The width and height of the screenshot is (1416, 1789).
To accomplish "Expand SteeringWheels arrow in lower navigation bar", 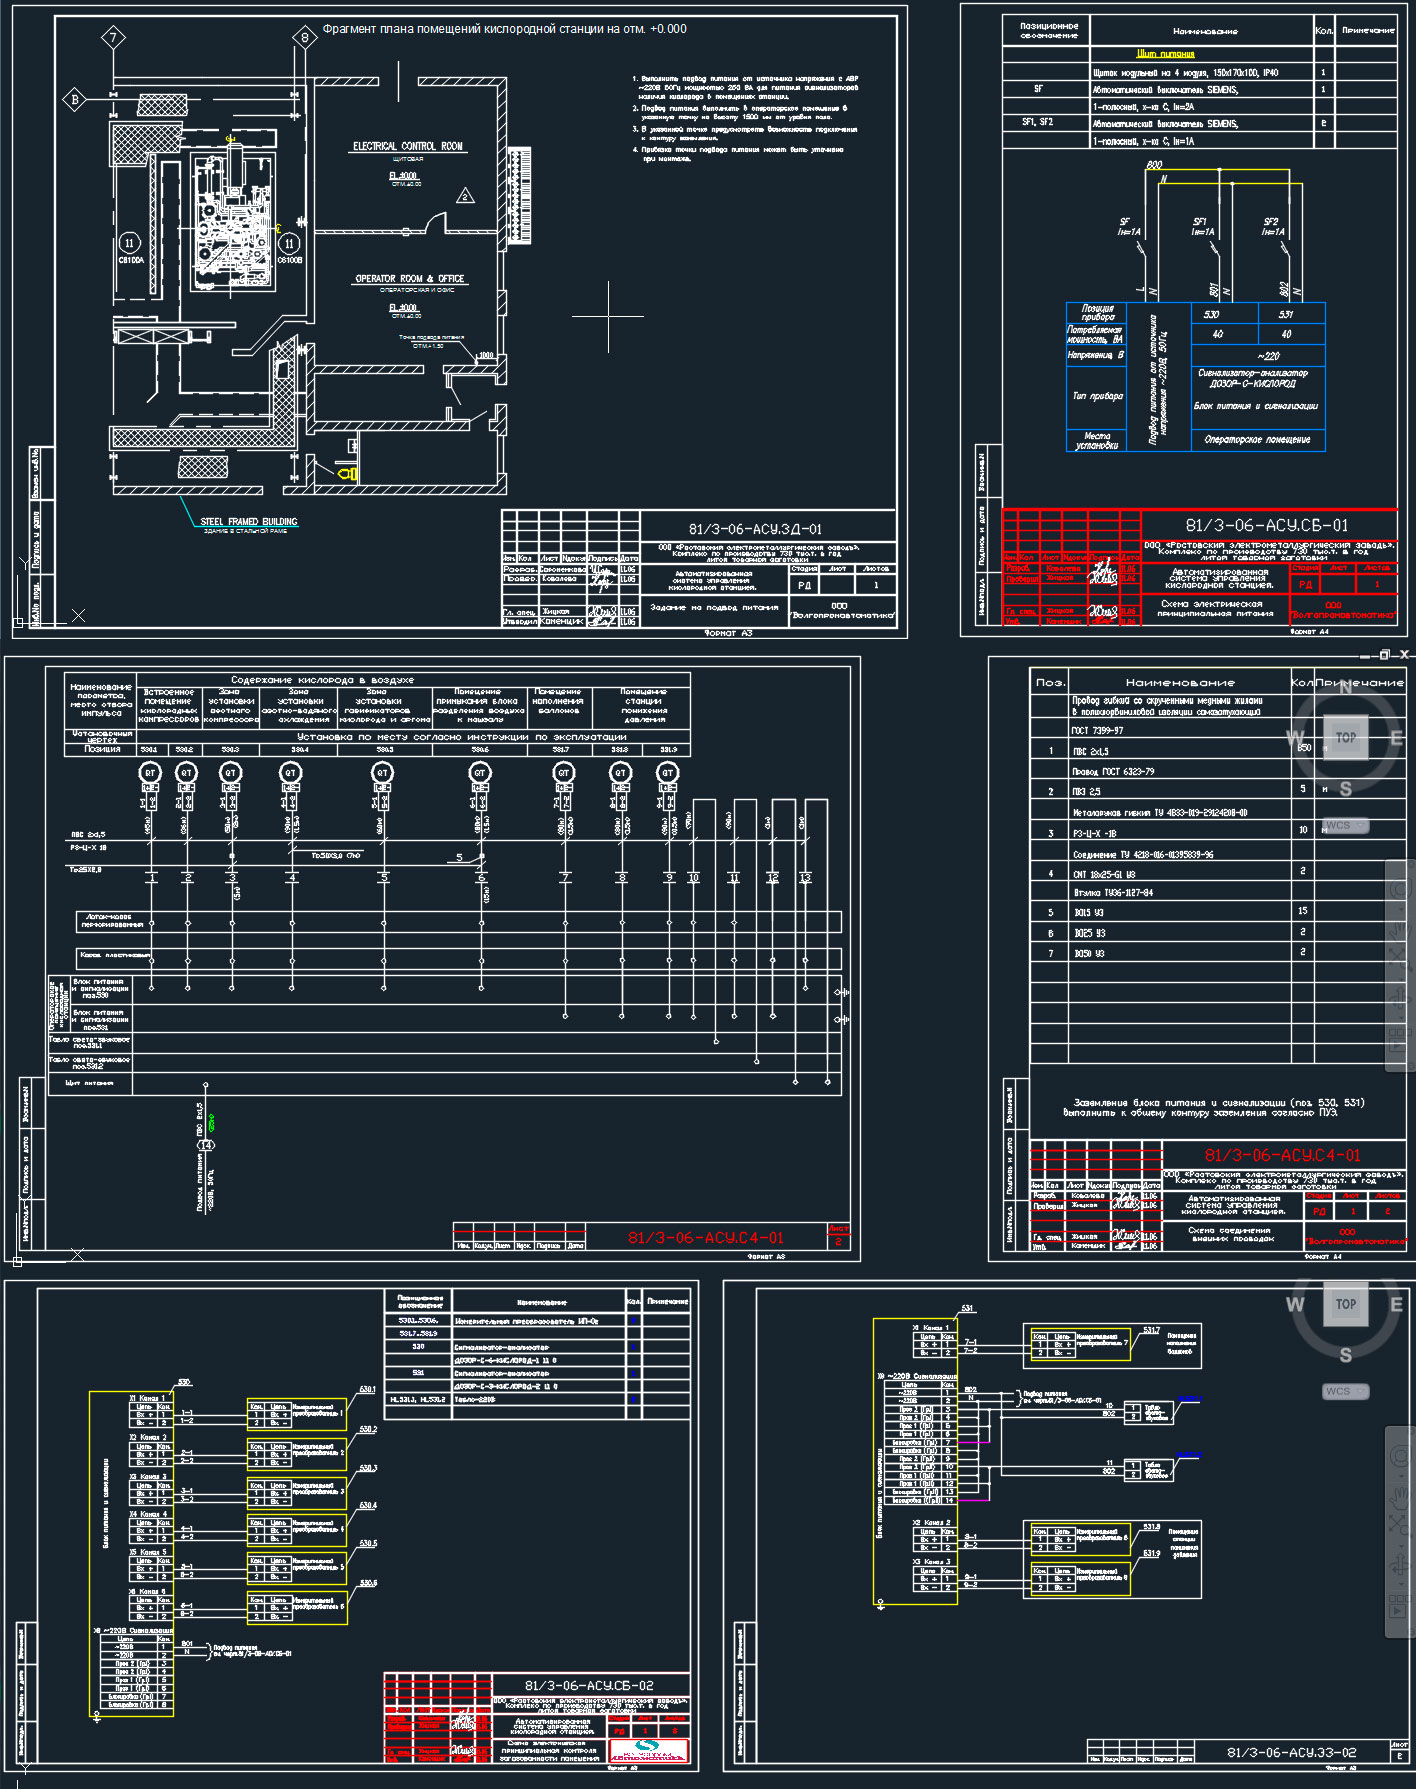I will tap(1401, 1476).
